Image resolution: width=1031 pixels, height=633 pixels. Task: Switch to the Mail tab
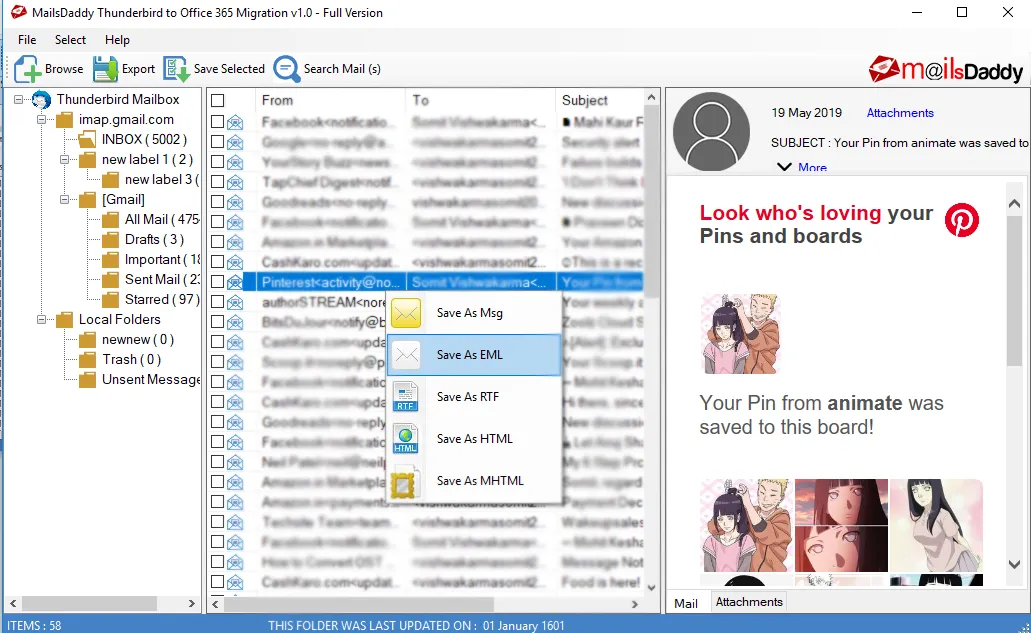(x=686, y=603)
